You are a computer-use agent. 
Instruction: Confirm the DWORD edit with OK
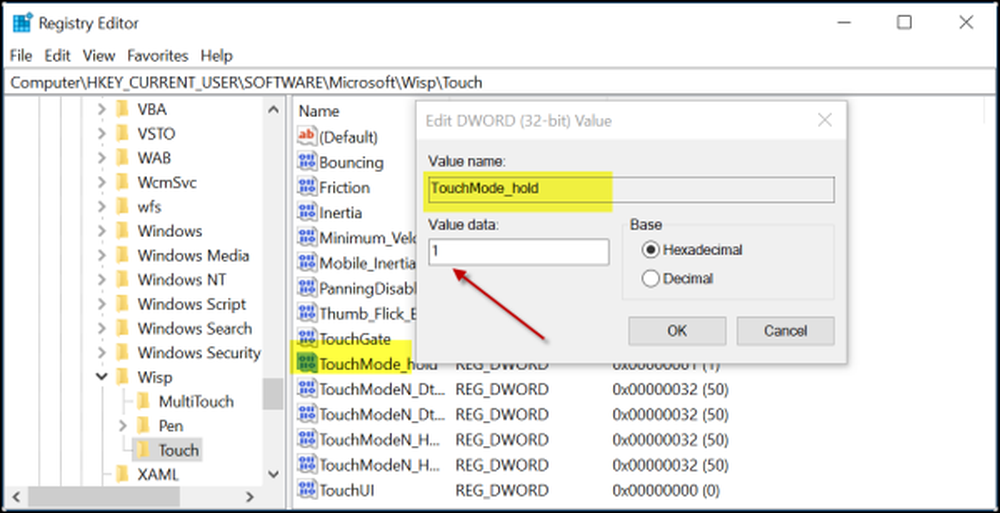coord(677,331)
